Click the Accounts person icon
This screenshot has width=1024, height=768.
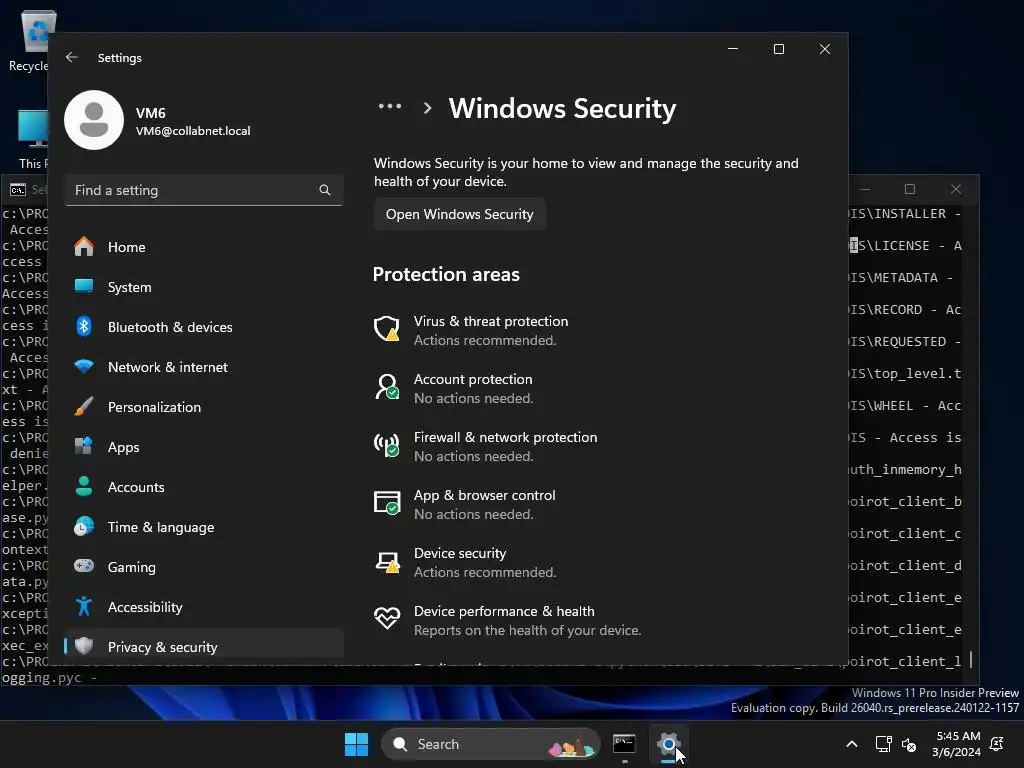(84, 487)
